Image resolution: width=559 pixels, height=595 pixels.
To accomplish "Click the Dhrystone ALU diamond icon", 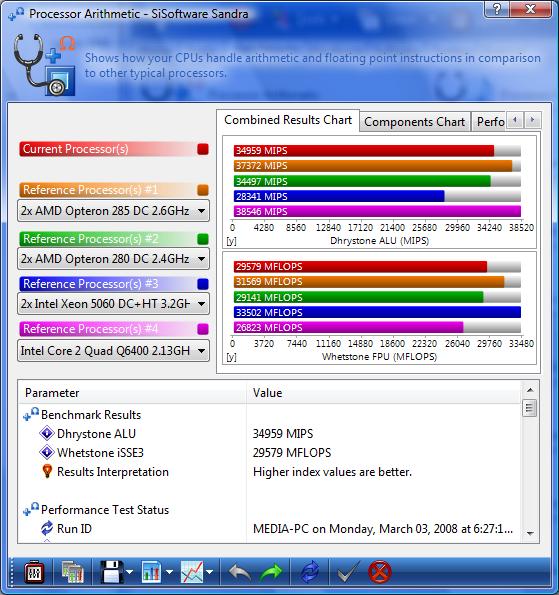I will point(47,433).
